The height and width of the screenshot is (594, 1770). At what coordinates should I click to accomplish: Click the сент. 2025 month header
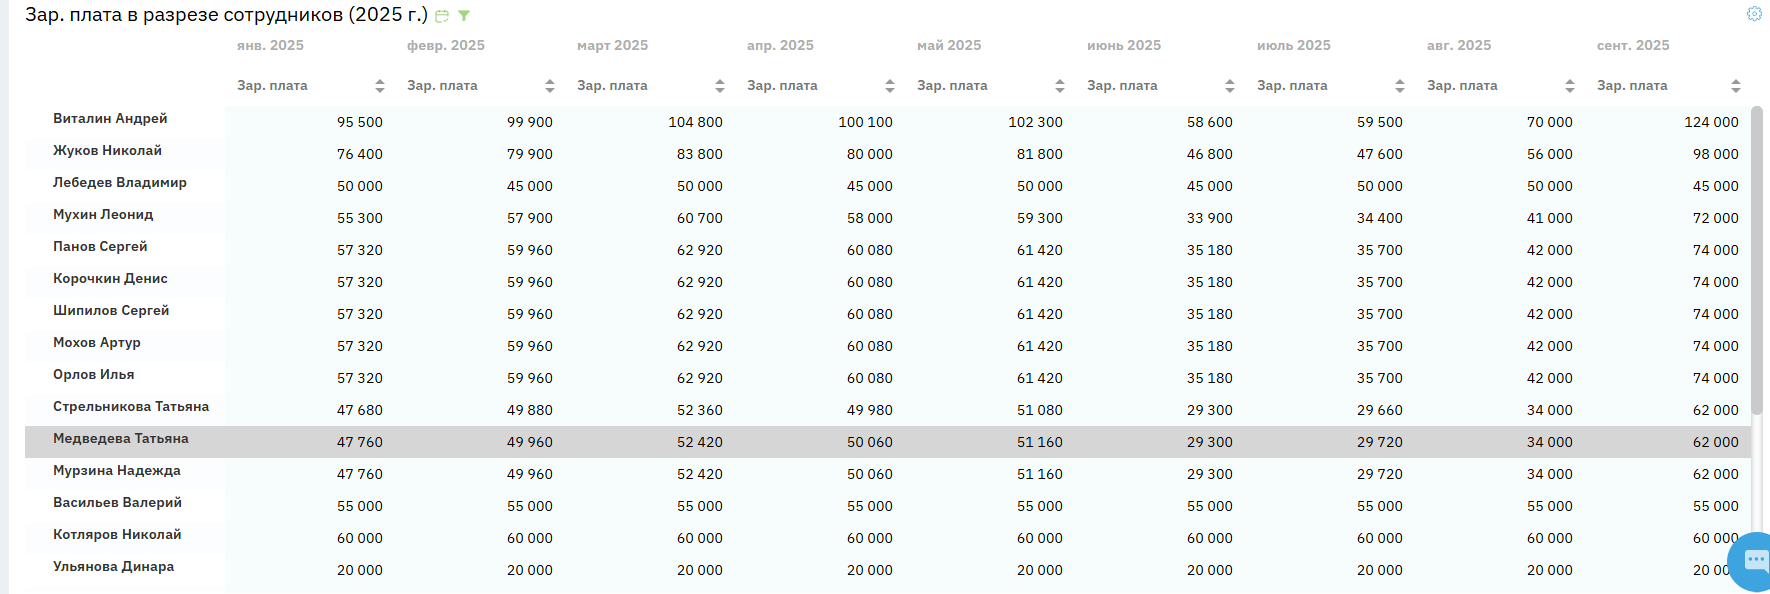(x=1633, y=46)
